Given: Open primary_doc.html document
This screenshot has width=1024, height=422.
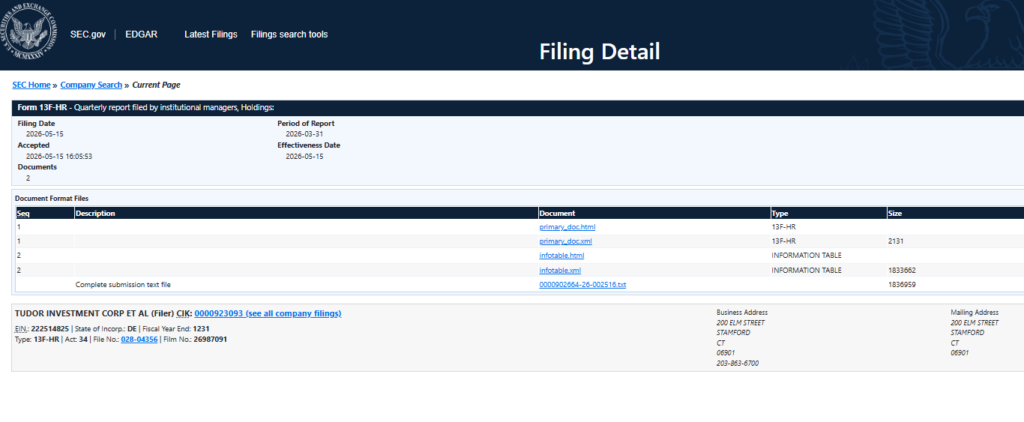Looking at the screenshot, I should pyautogui.click(x=568, y=227).
